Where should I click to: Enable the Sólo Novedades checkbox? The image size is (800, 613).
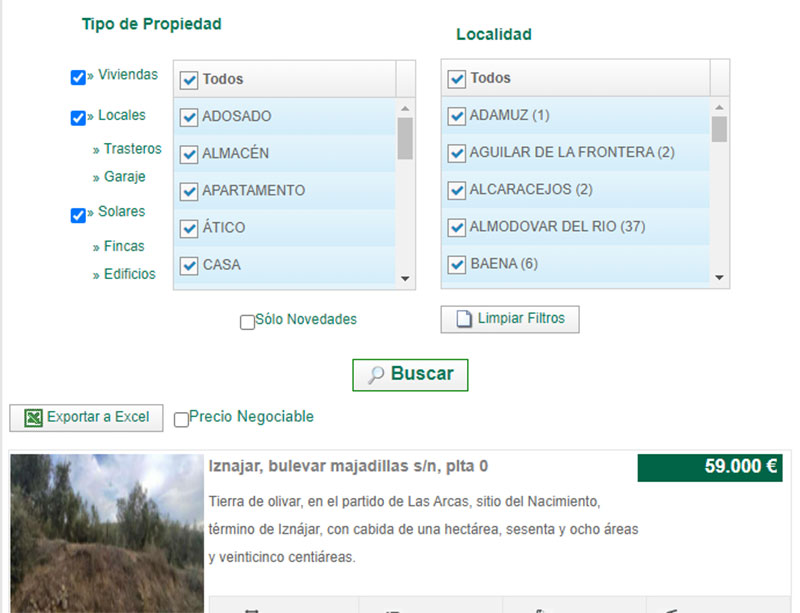[247, 322]
